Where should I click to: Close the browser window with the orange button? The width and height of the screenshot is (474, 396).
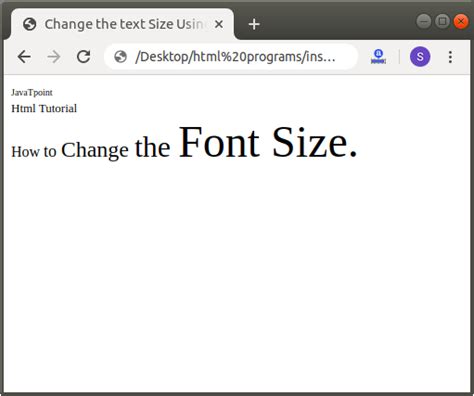pyautogui.click(x=461, y=22)
